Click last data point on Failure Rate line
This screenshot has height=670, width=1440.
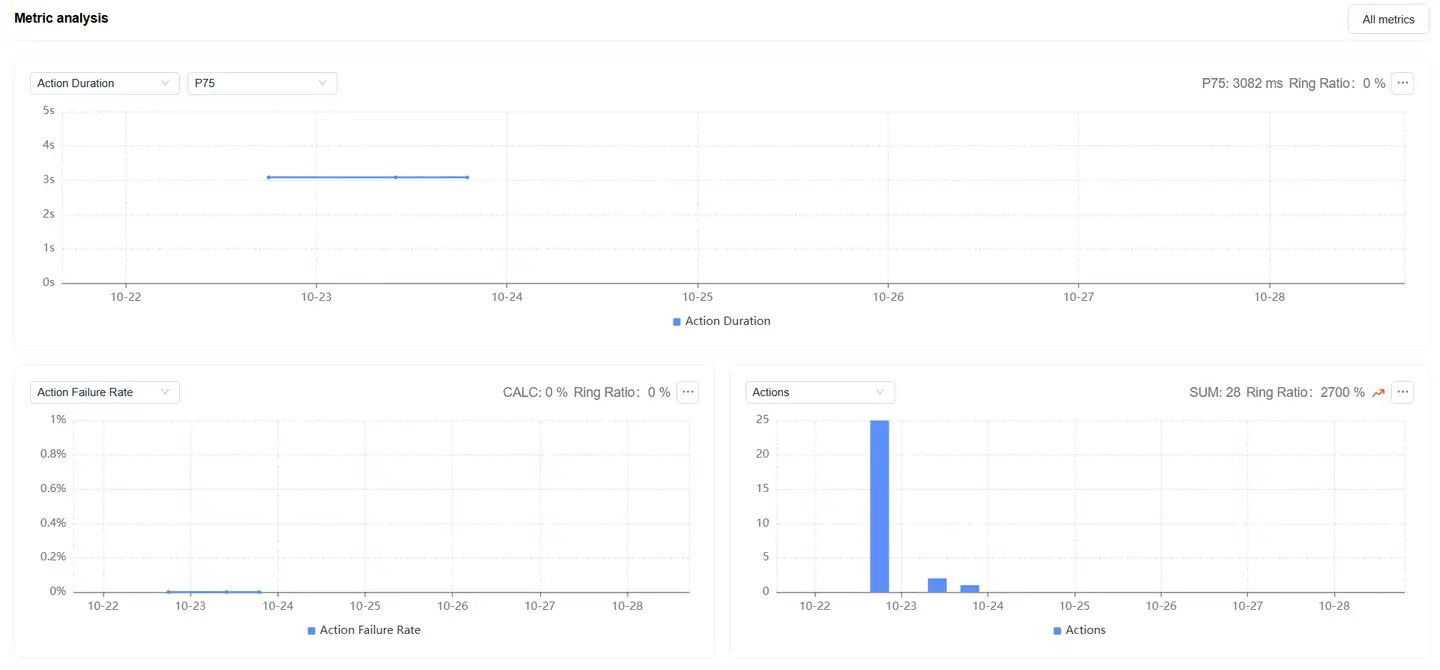coord(259,592)
